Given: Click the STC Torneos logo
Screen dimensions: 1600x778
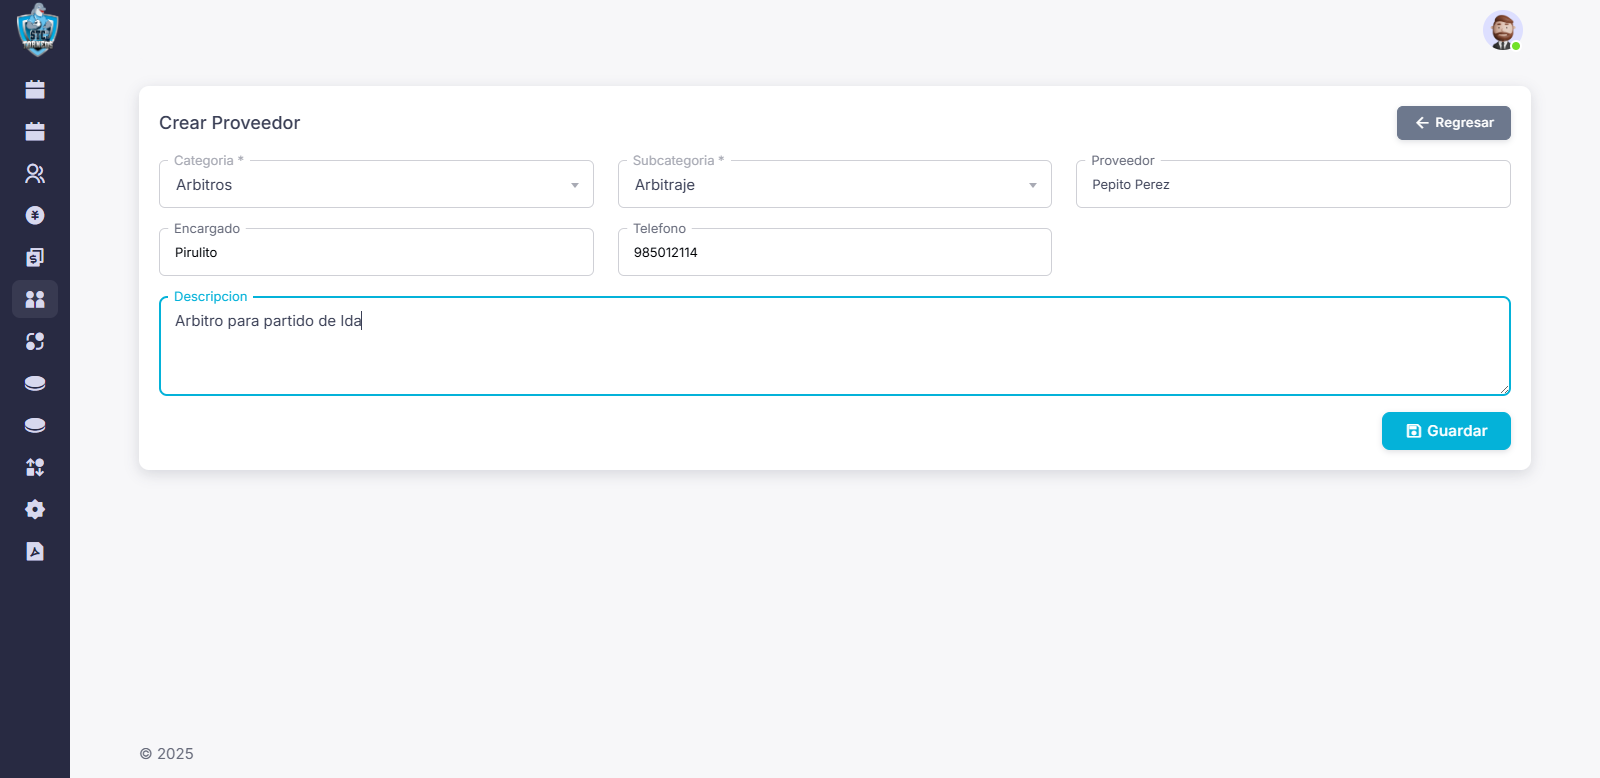Looking at the screenshot, I should coord(37,30).
